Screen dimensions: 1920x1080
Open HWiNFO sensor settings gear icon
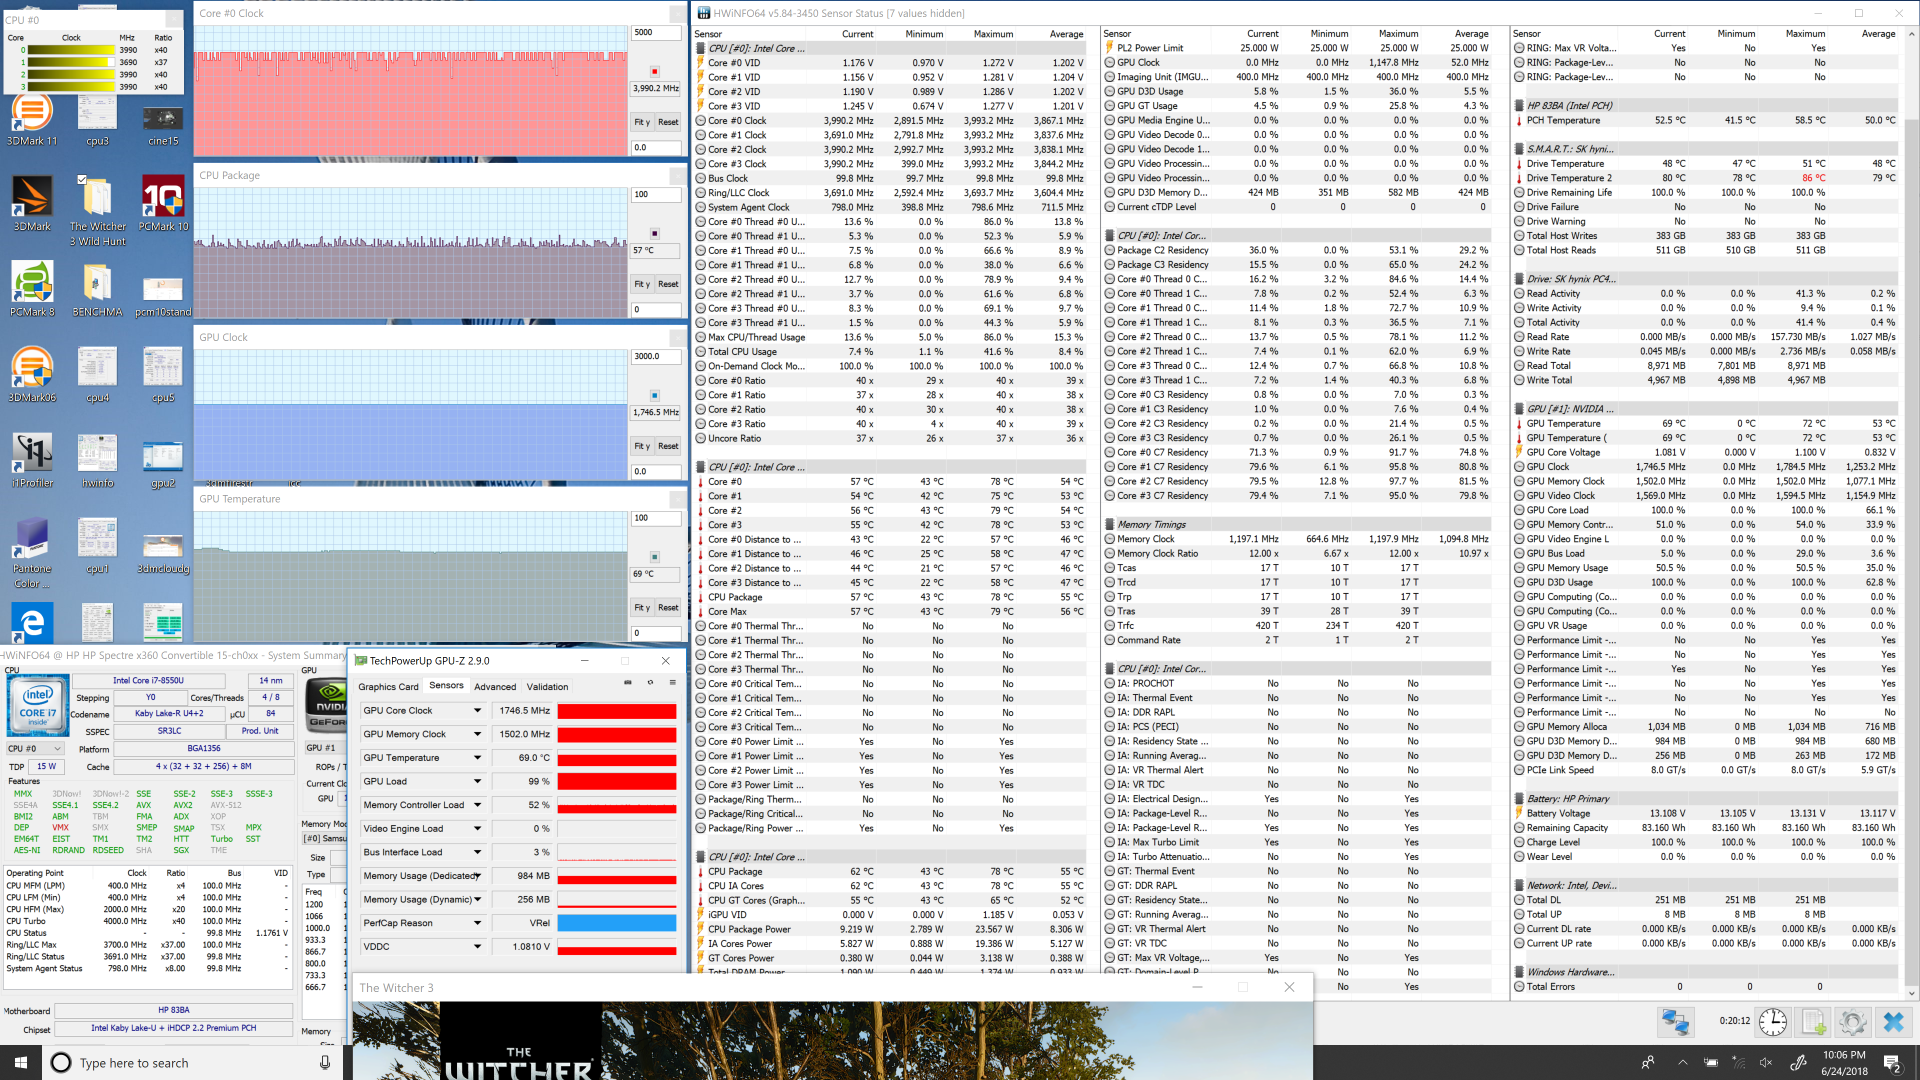pyautogui.click(x=1852, y=1021)
